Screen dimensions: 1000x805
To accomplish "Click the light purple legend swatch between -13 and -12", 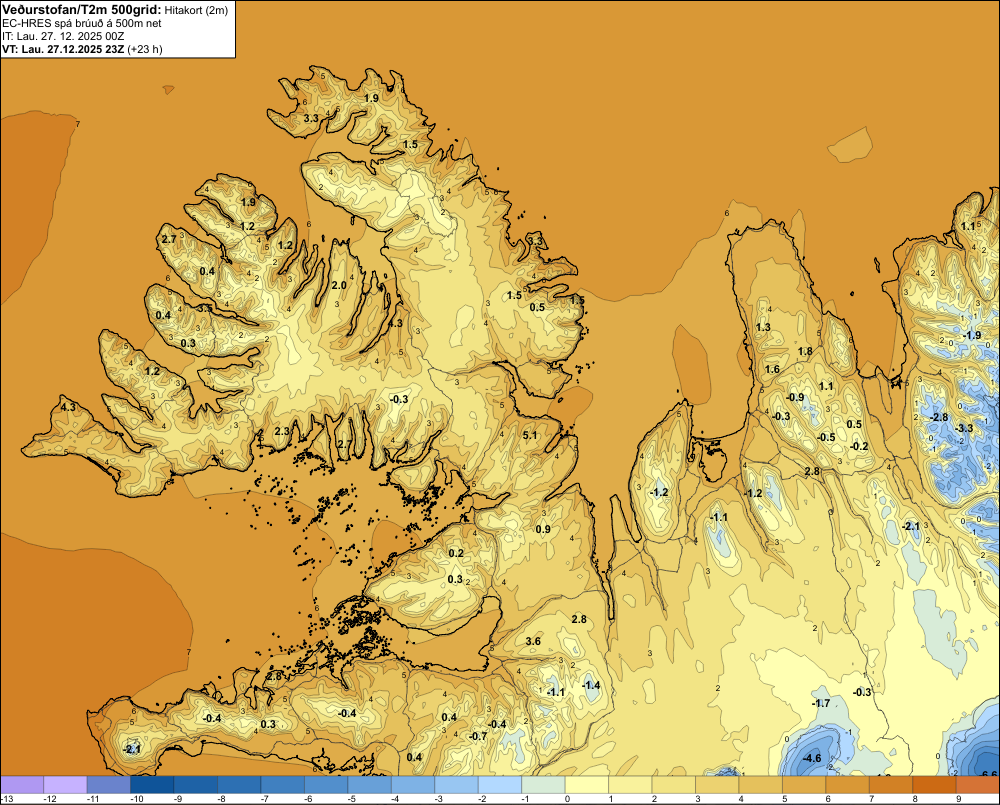I will coord(22,784).
